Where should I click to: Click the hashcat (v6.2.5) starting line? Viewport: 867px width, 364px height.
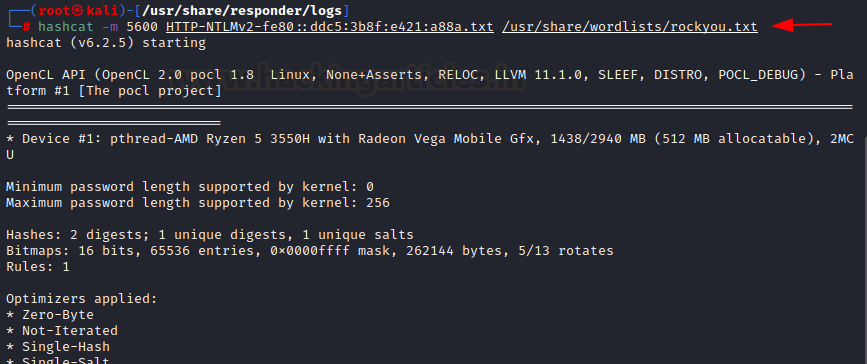[x=106, y=43]
